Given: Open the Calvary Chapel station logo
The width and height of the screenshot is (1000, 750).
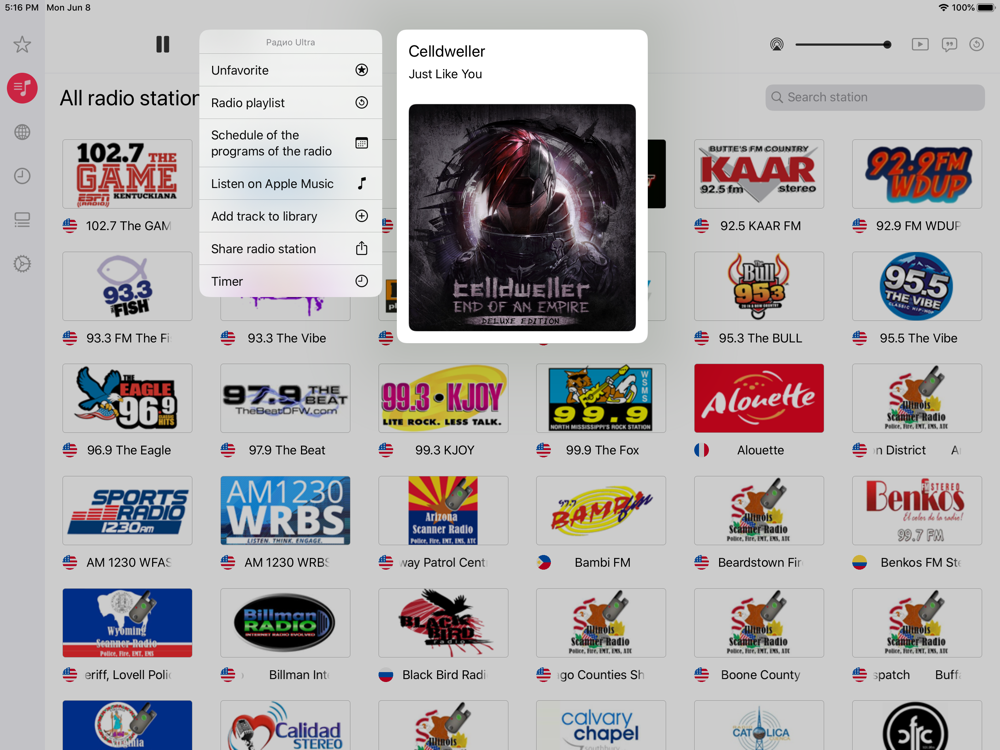Looking at the screenshot, I should pos(601,726).
